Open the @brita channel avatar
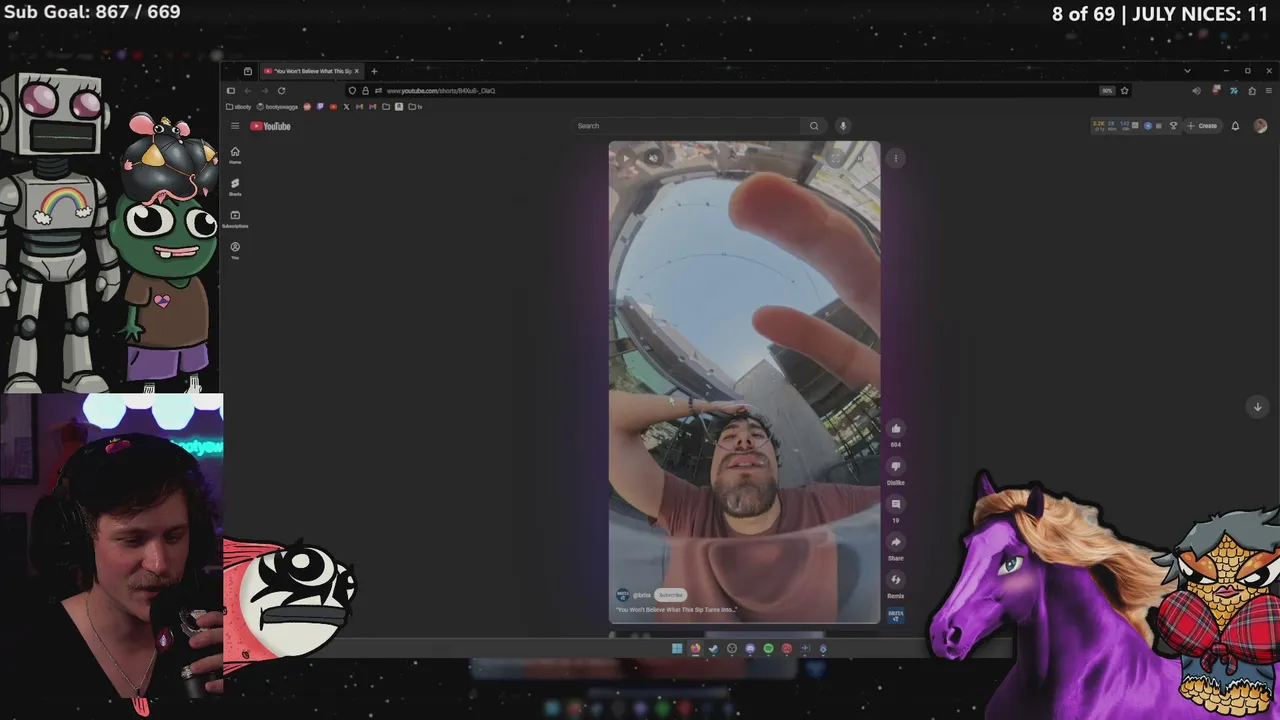This screenshot has height=720, width=1280. pos(623,595)
